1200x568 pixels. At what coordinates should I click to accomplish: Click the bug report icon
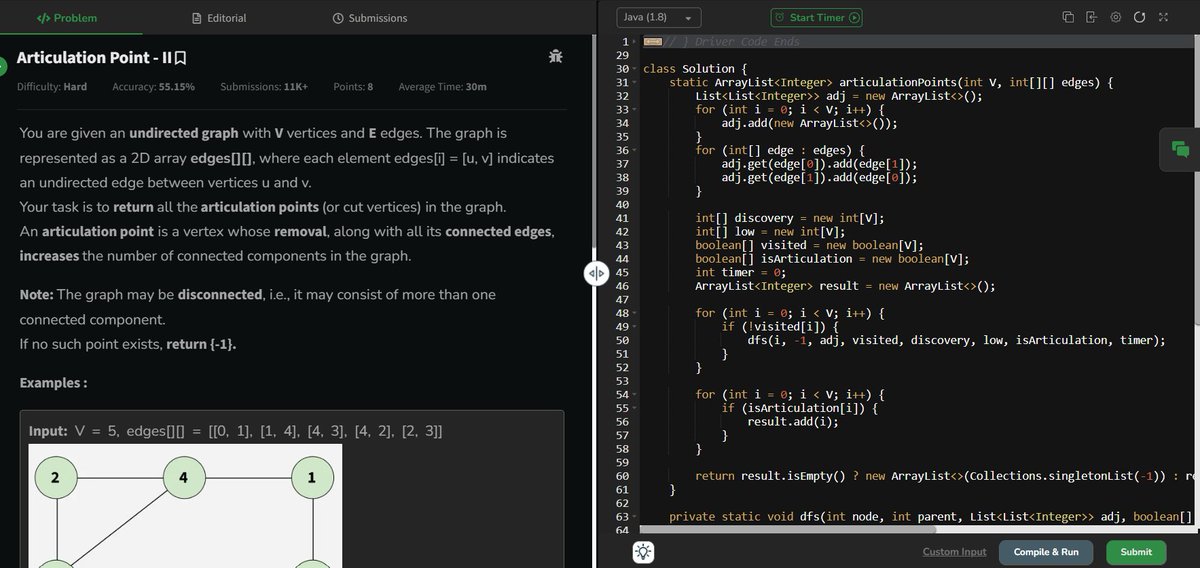[x=556, y=57]
